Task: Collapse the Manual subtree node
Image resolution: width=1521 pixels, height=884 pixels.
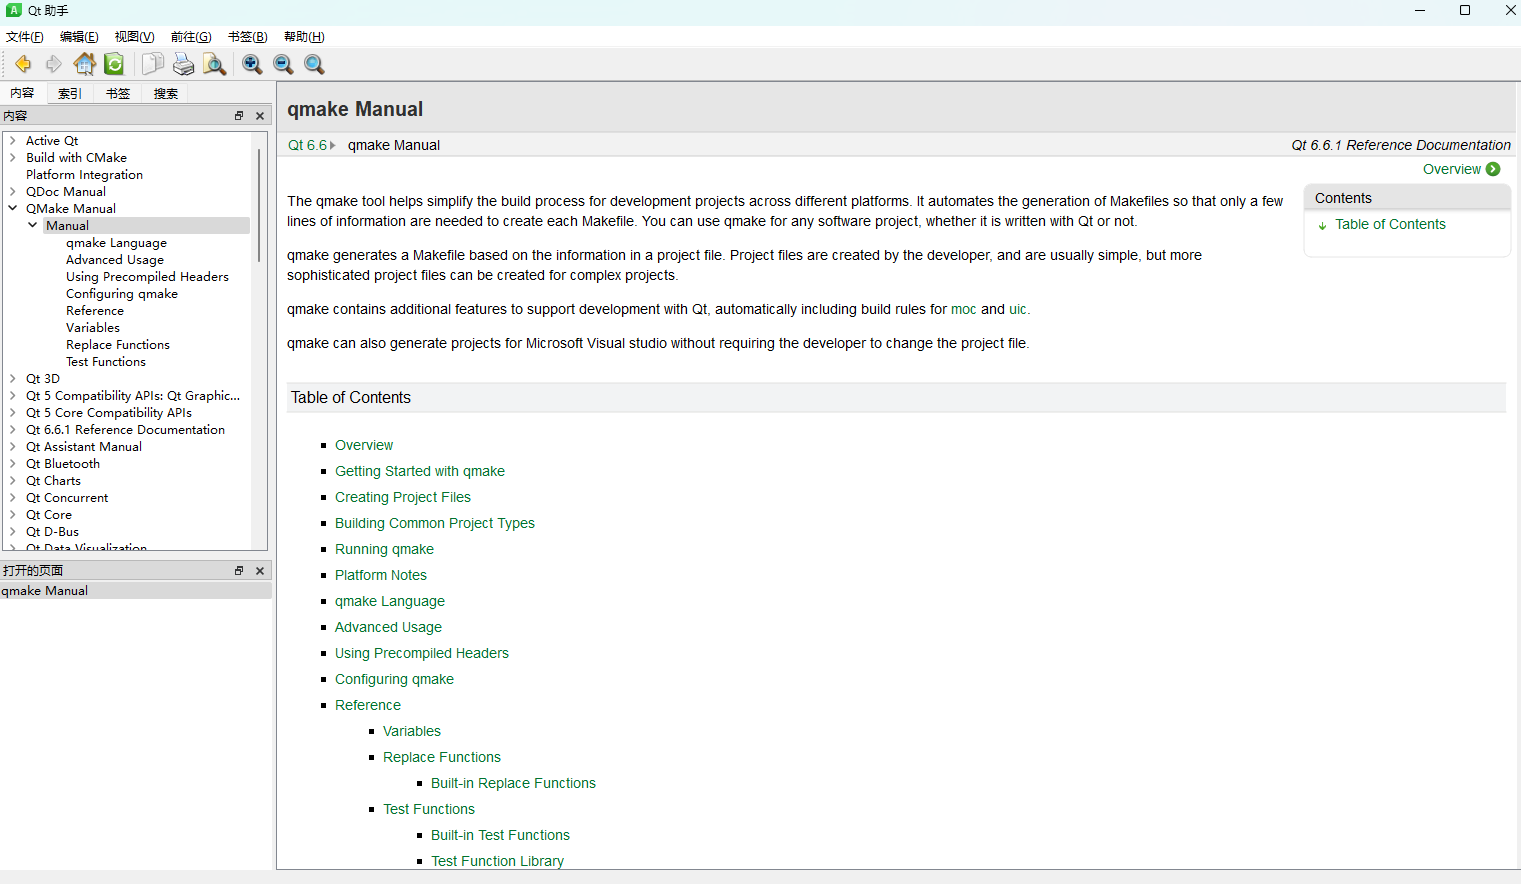Action: (x=33, y=226)
